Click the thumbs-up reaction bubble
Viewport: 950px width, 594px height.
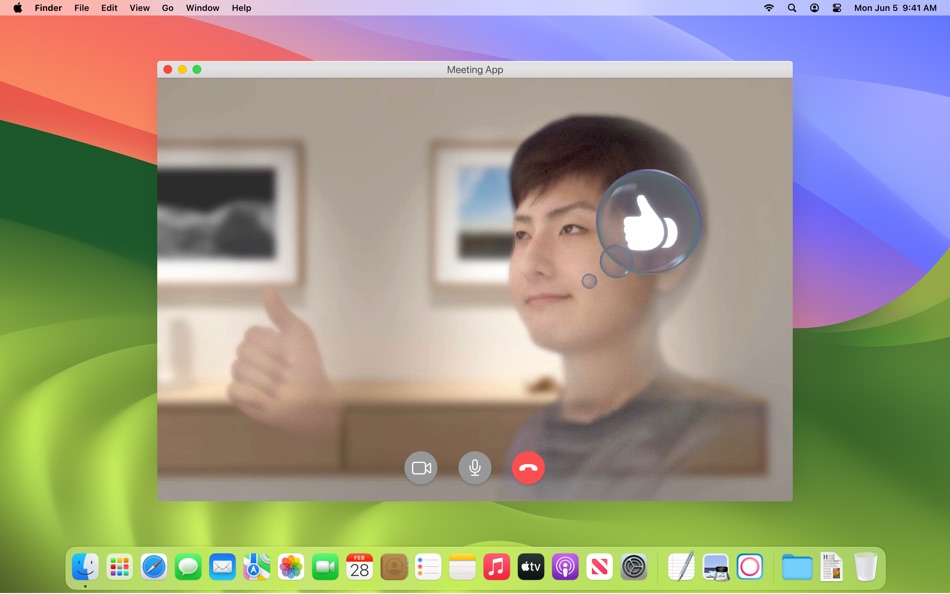coord(650,222)
